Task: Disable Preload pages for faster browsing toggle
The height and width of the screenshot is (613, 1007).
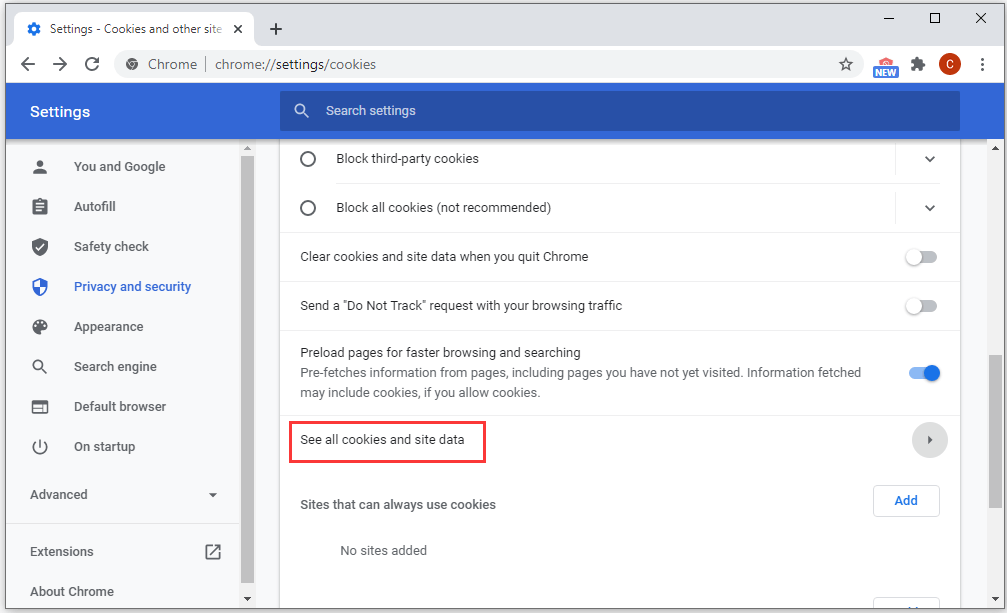Action: pyautogui.click(x=924, y=373)
